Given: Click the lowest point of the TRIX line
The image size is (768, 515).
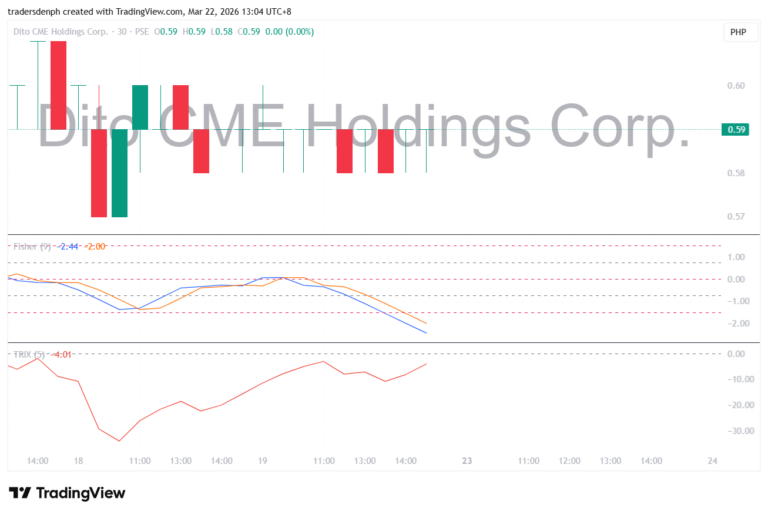Looking at the screenshot, I should (120, 440).
